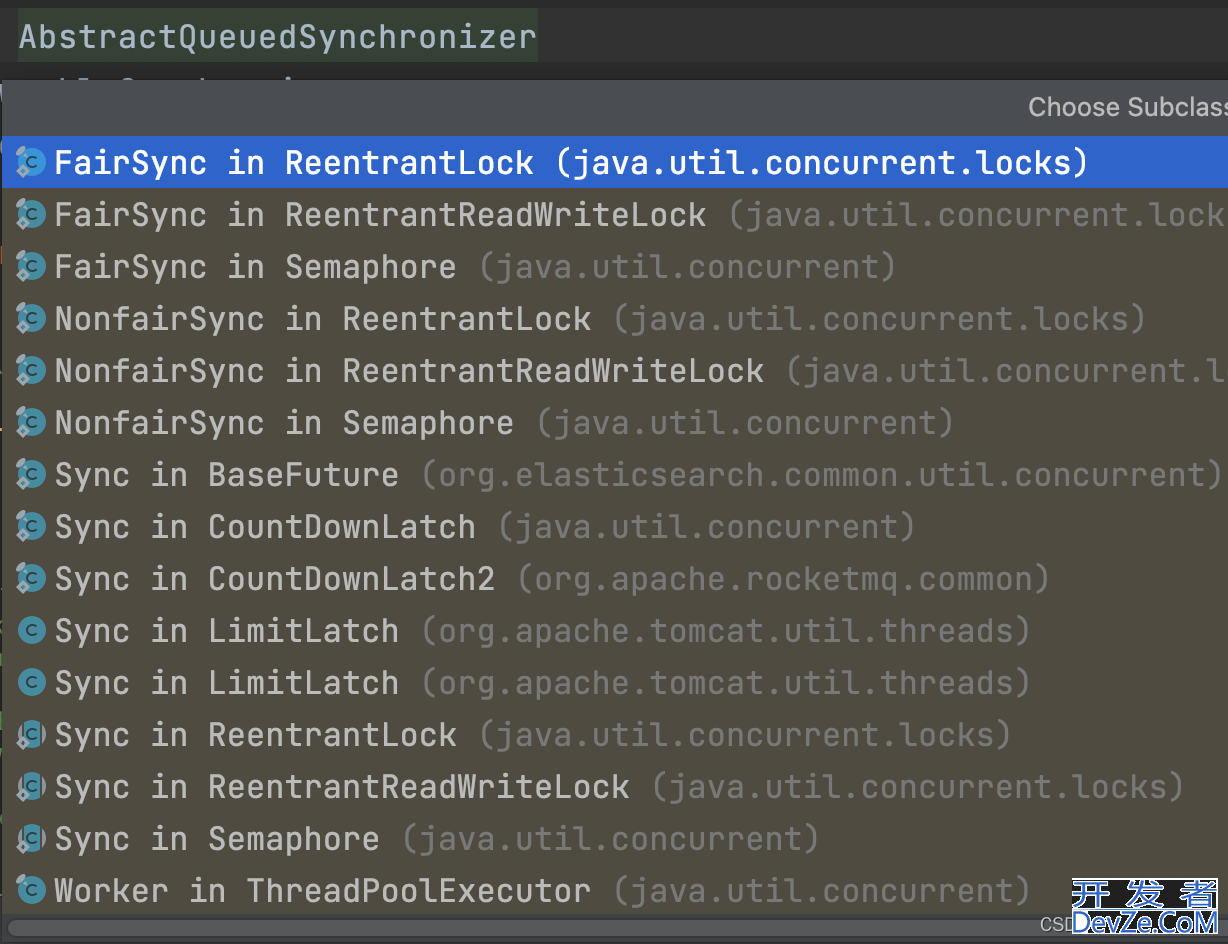Click class icon beside Sync in CountDownLatch2
Viewport: 1228px width, 944px height.
(31, 579)
